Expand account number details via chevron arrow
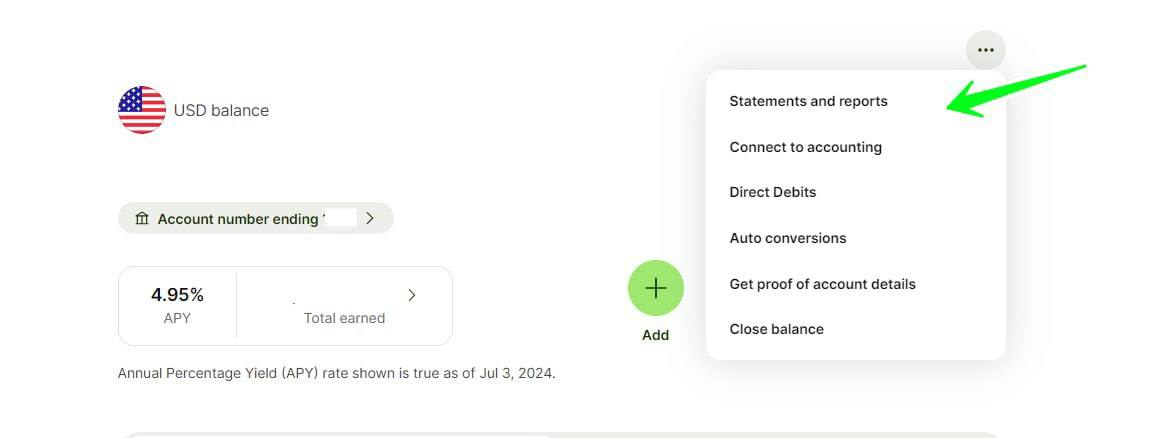Image resolution: width=1157 pixels, height=438 pixels. point(370,218)
